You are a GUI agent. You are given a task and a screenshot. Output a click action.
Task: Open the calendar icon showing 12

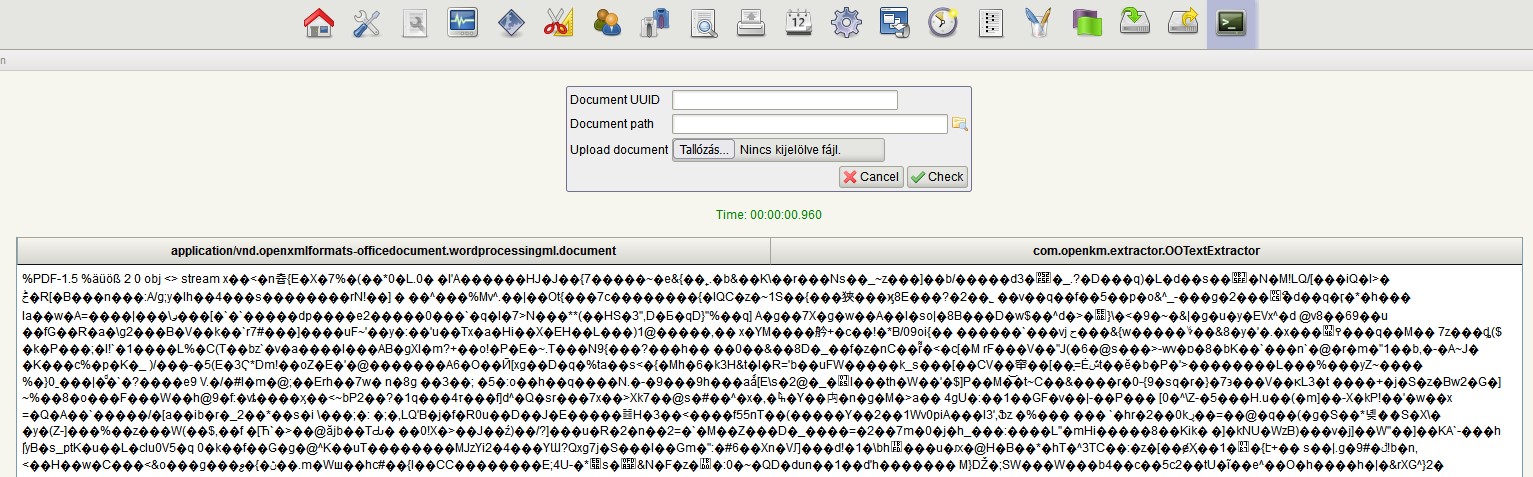point(799,23)
